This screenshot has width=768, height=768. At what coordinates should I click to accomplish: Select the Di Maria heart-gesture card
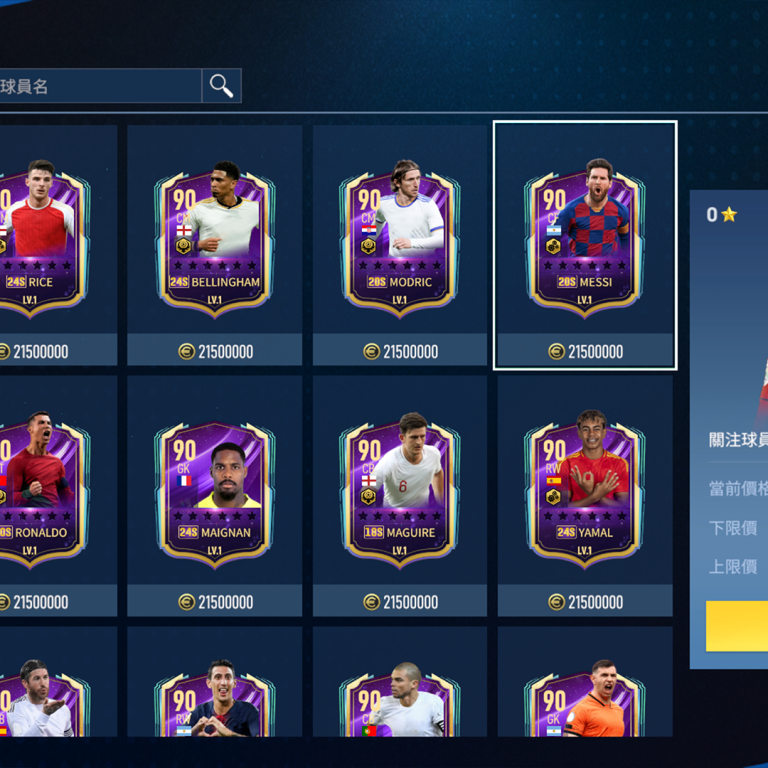(x=215, y=698)
